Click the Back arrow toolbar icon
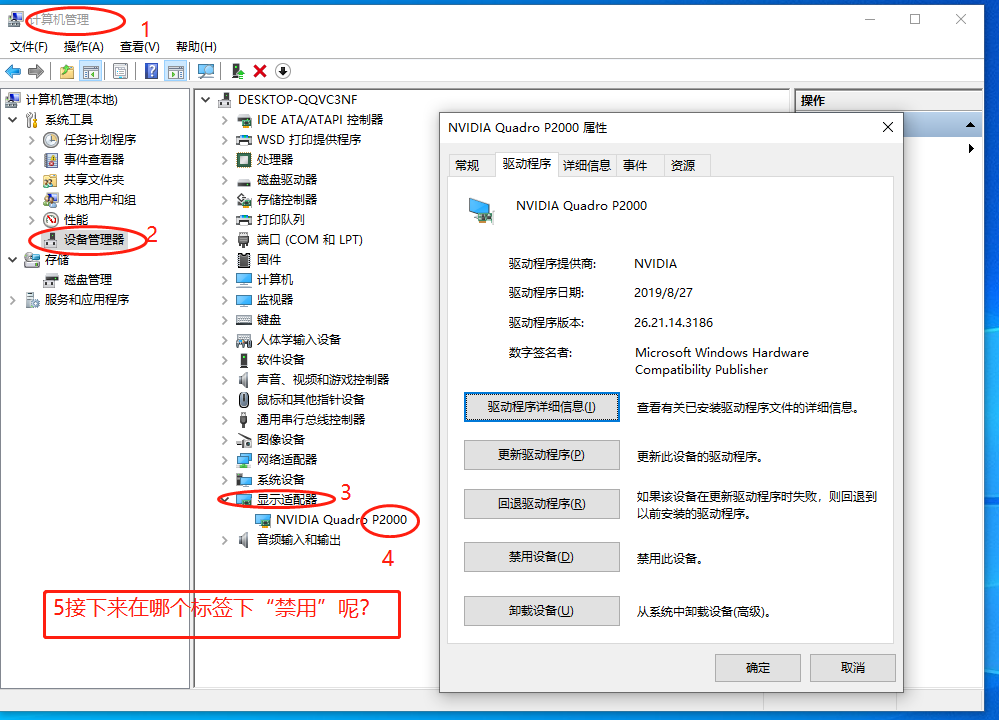Image resolution: width=999 pixels, height=720 pixels. (x=13, y=71)
